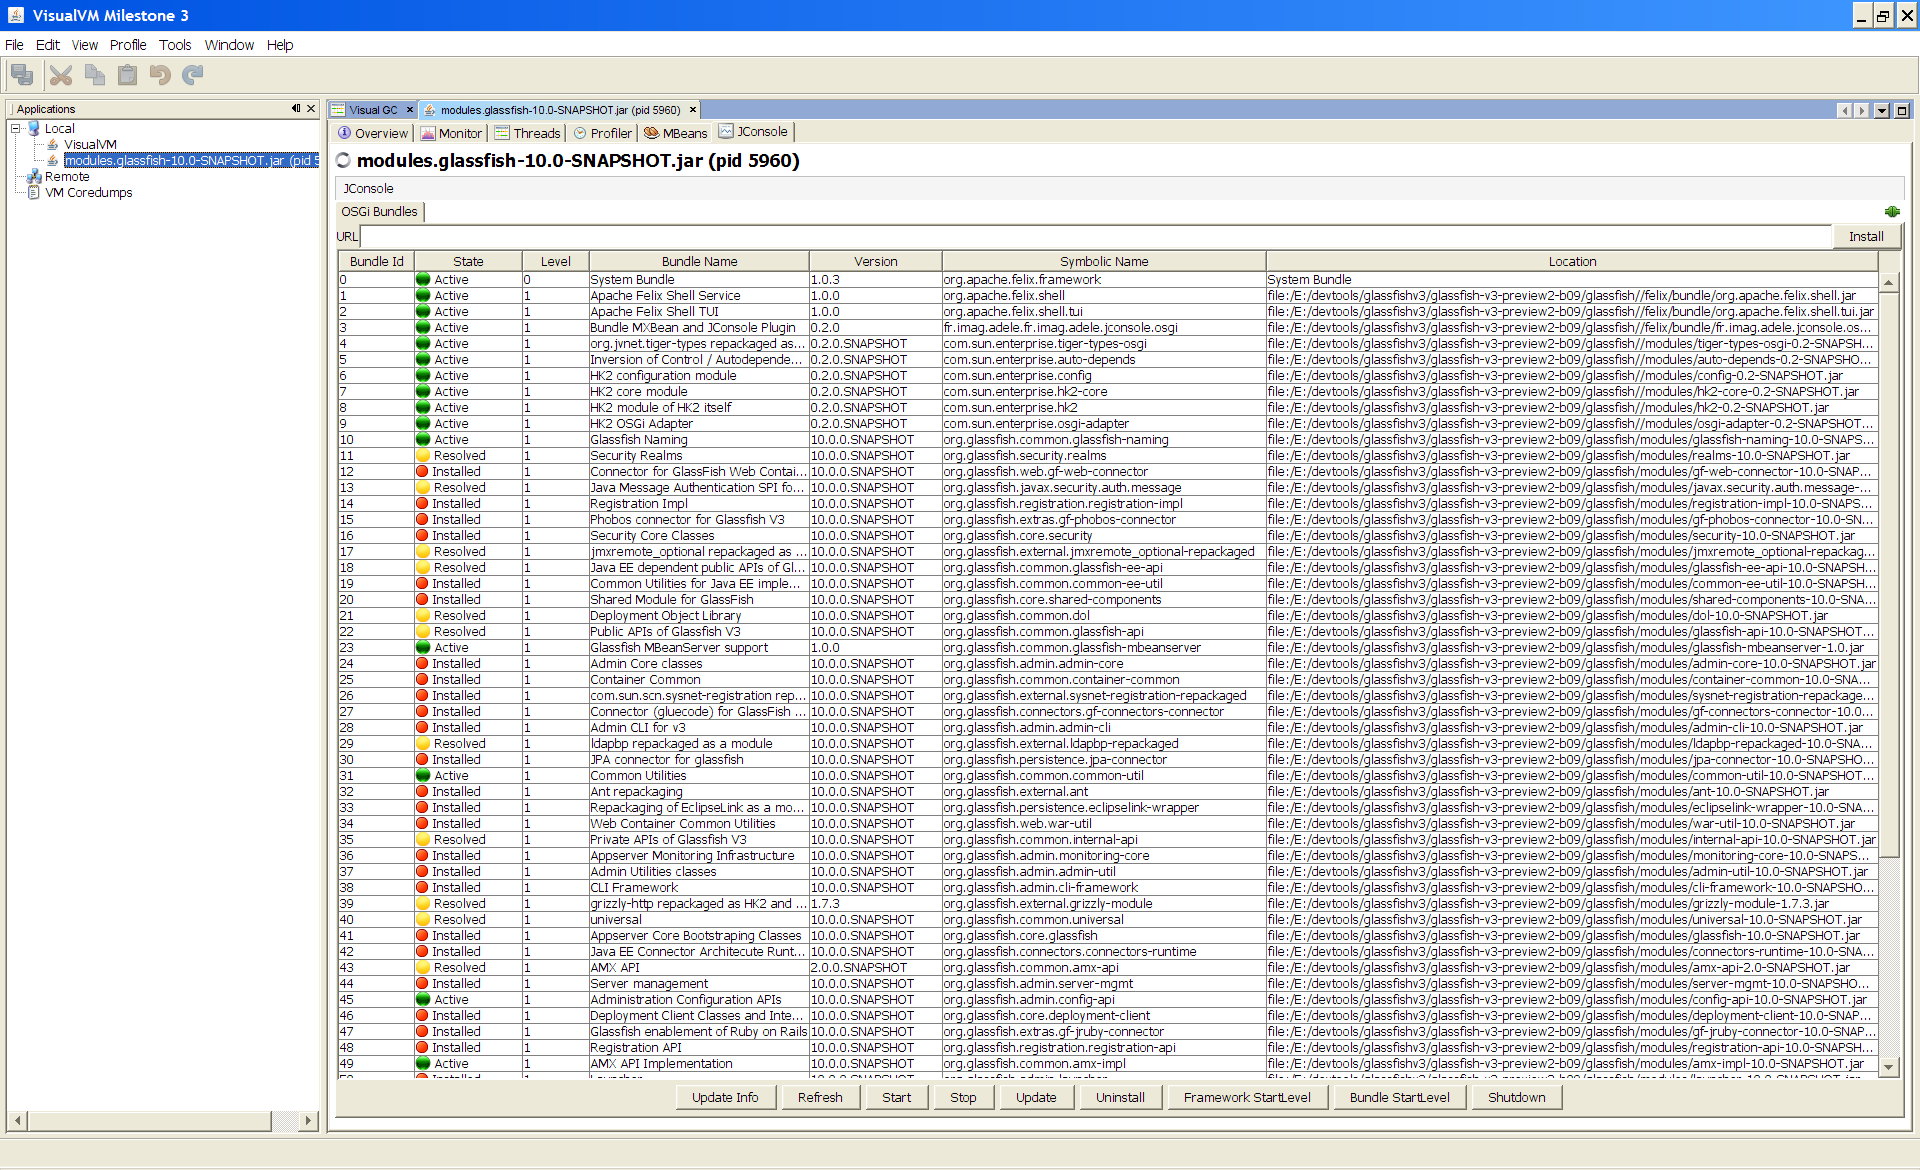Switch to the MBeans tab
This screenshot has width=1920, height=1170.
676,133
